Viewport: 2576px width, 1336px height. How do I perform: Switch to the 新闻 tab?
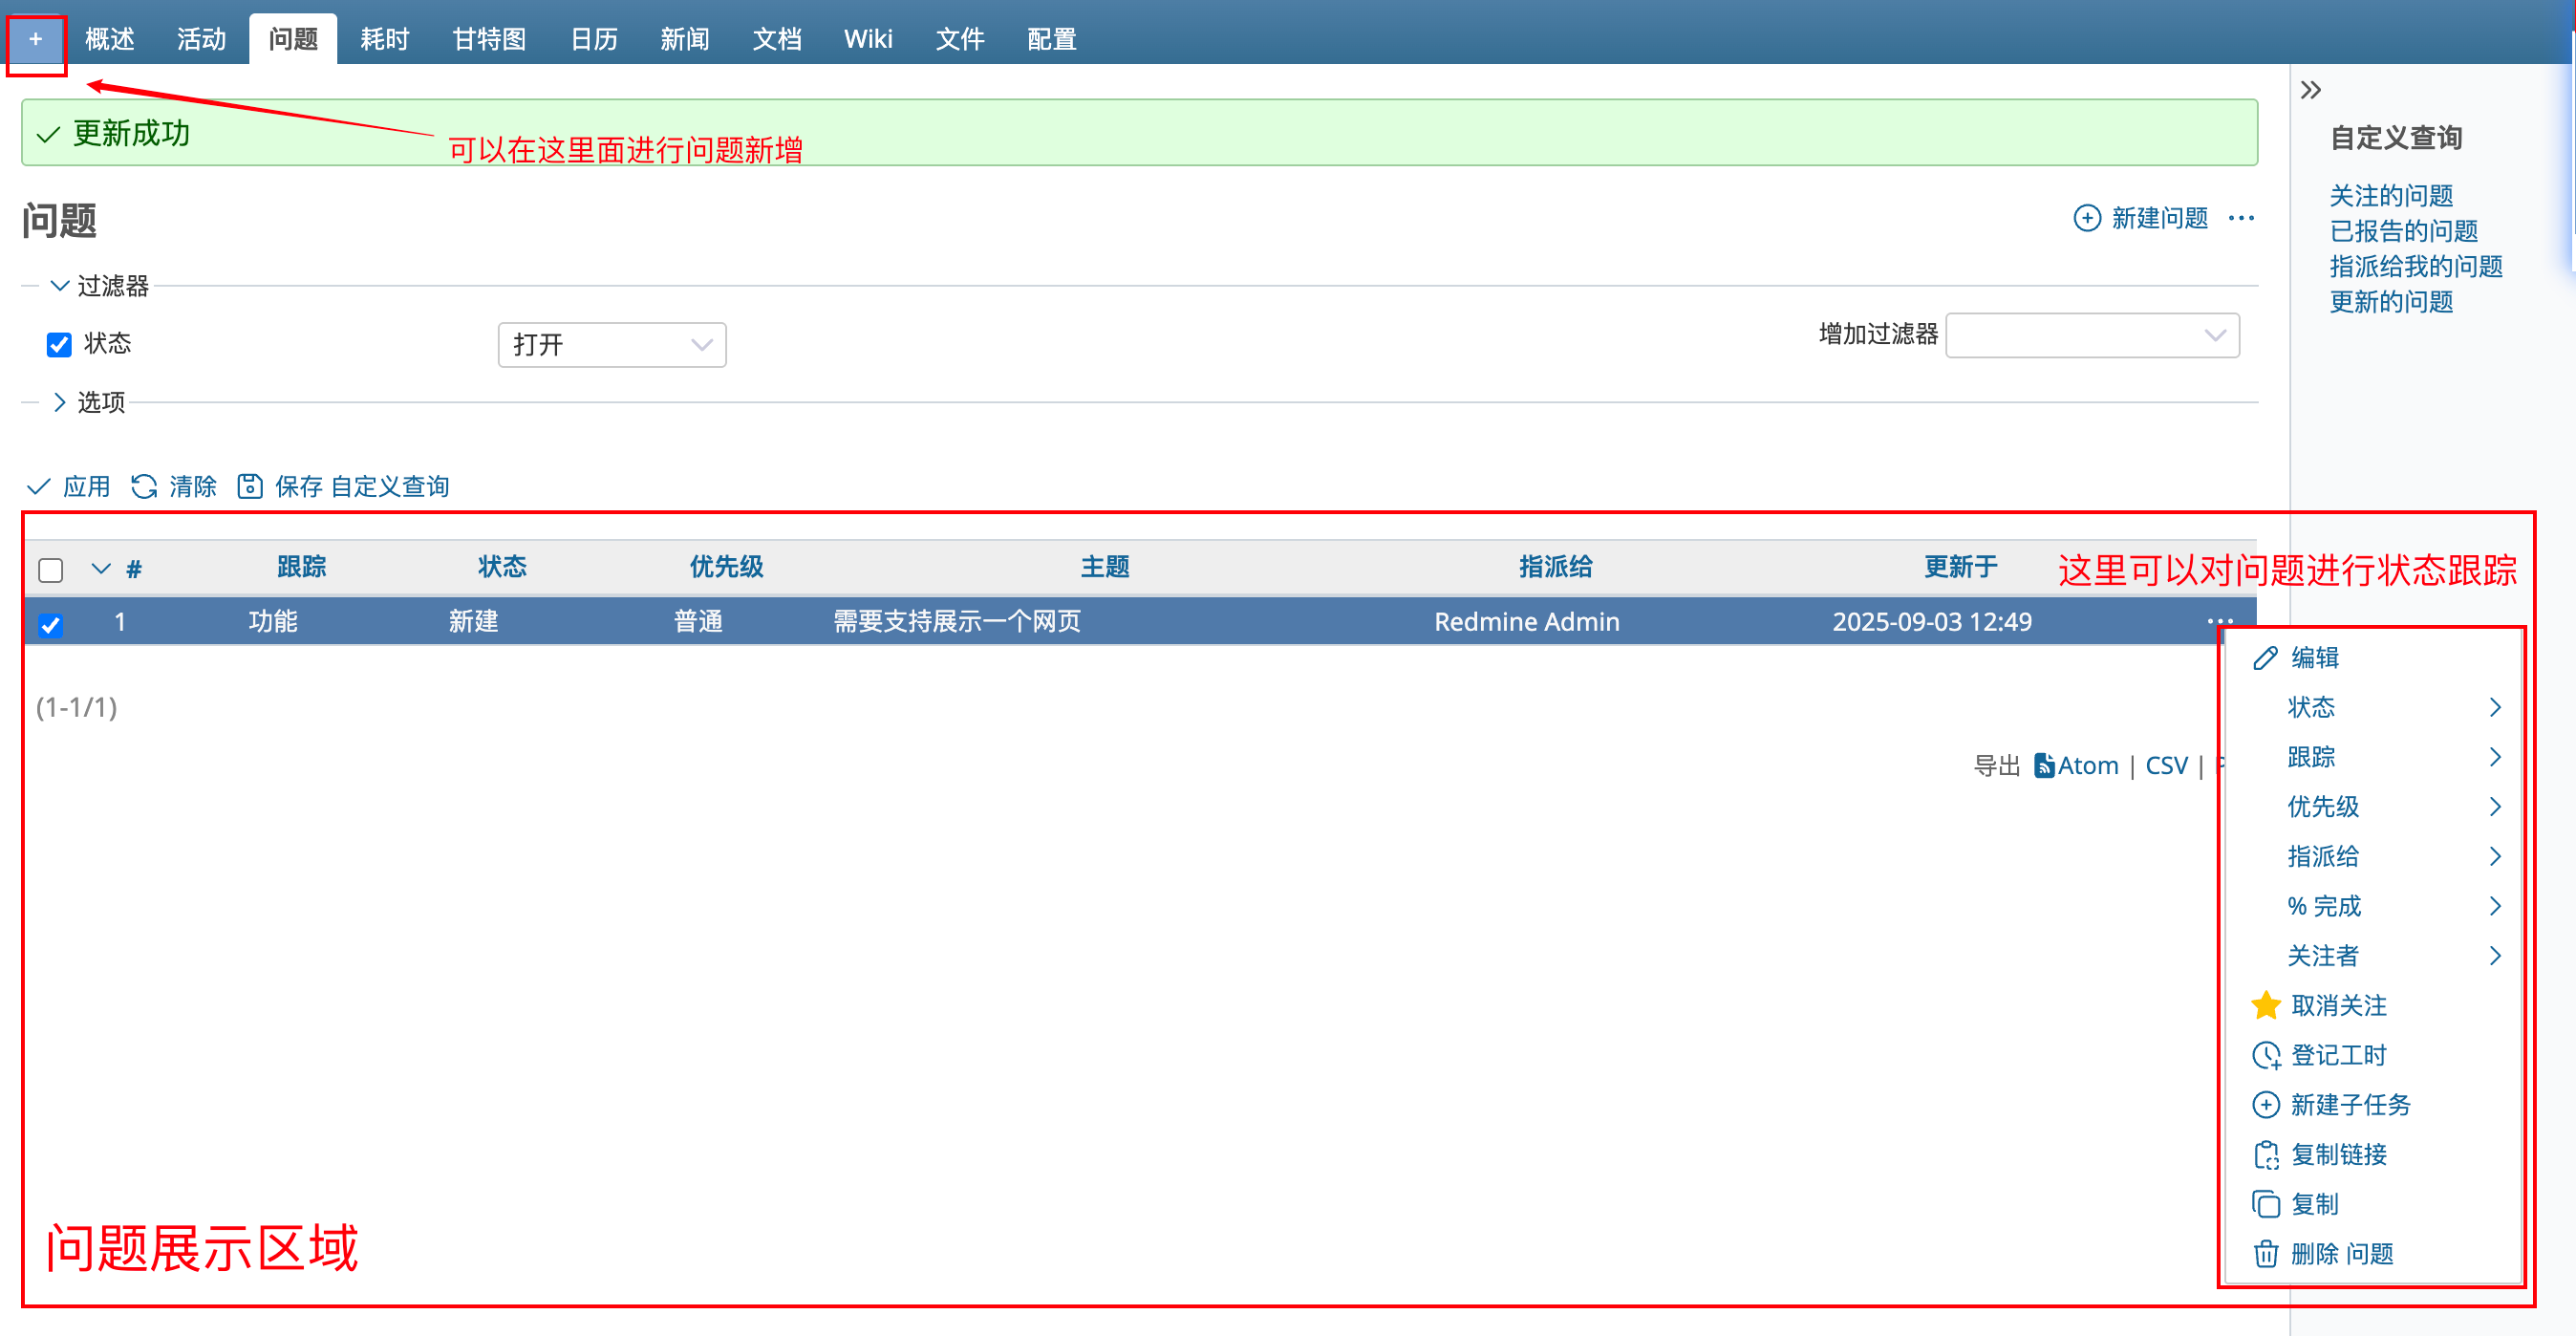pyautogui.click(x=685, y=40)
